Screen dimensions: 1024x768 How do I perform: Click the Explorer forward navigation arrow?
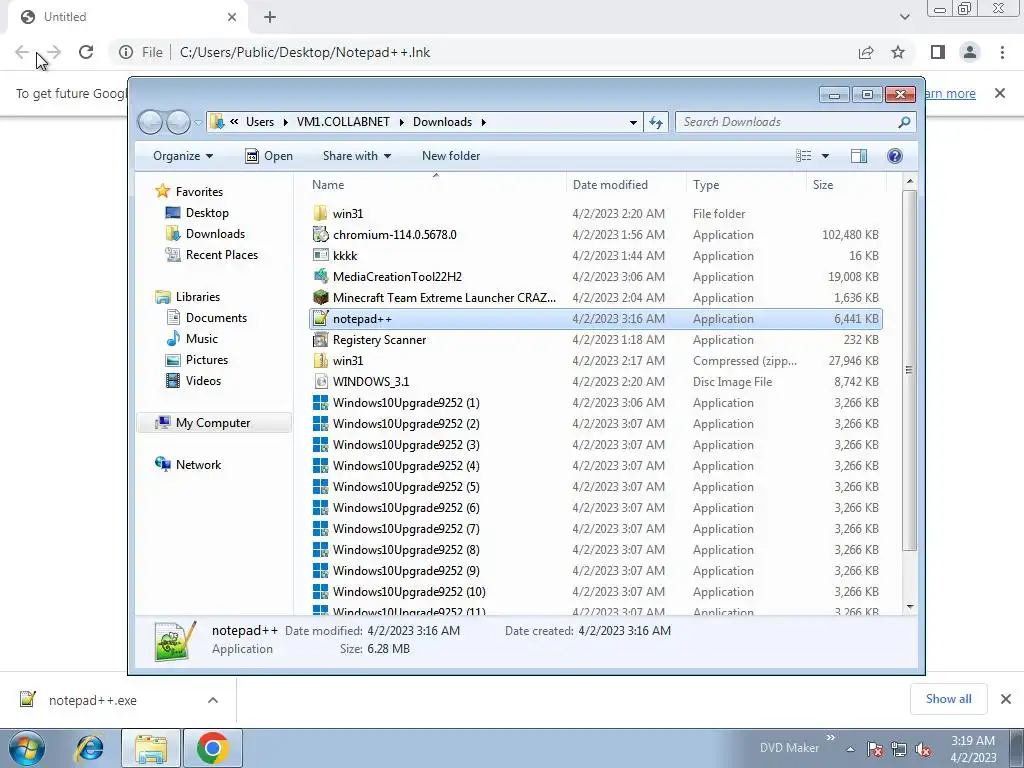[178, 122]
